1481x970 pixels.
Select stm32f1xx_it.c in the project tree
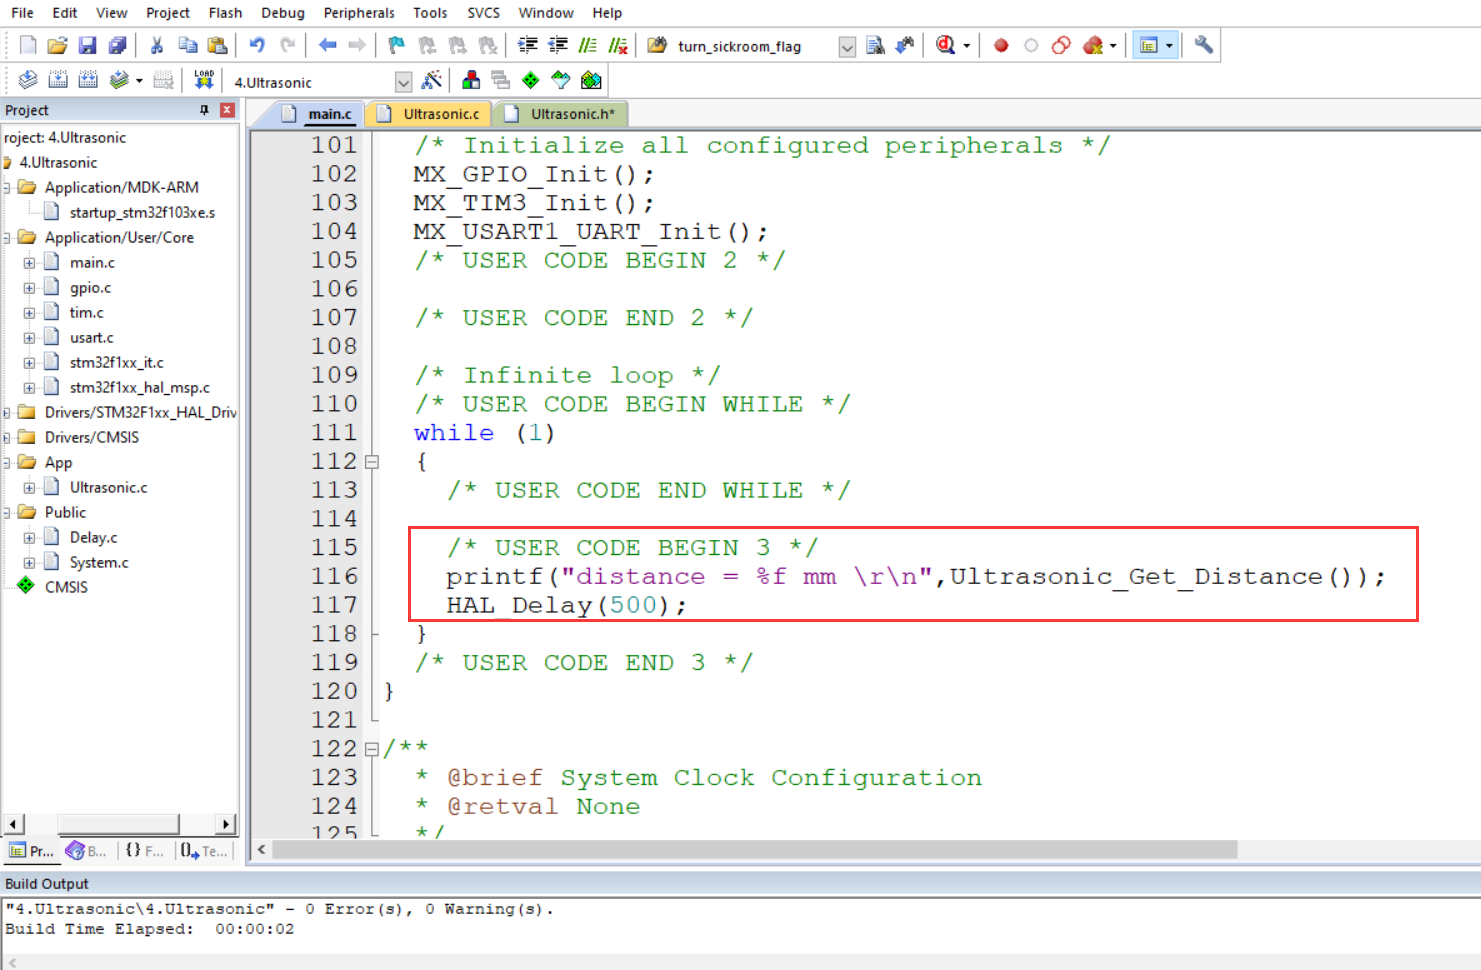pos(116,362)
